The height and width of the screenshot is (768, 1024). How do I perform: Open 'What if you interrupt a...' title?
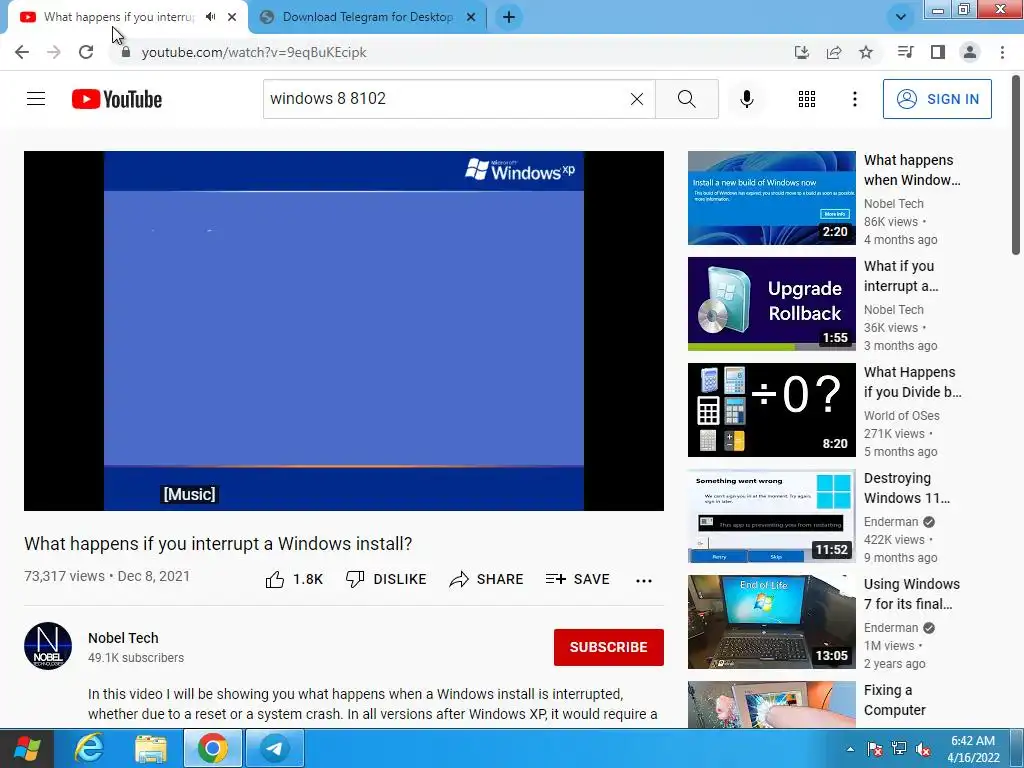tap(901, 276)
